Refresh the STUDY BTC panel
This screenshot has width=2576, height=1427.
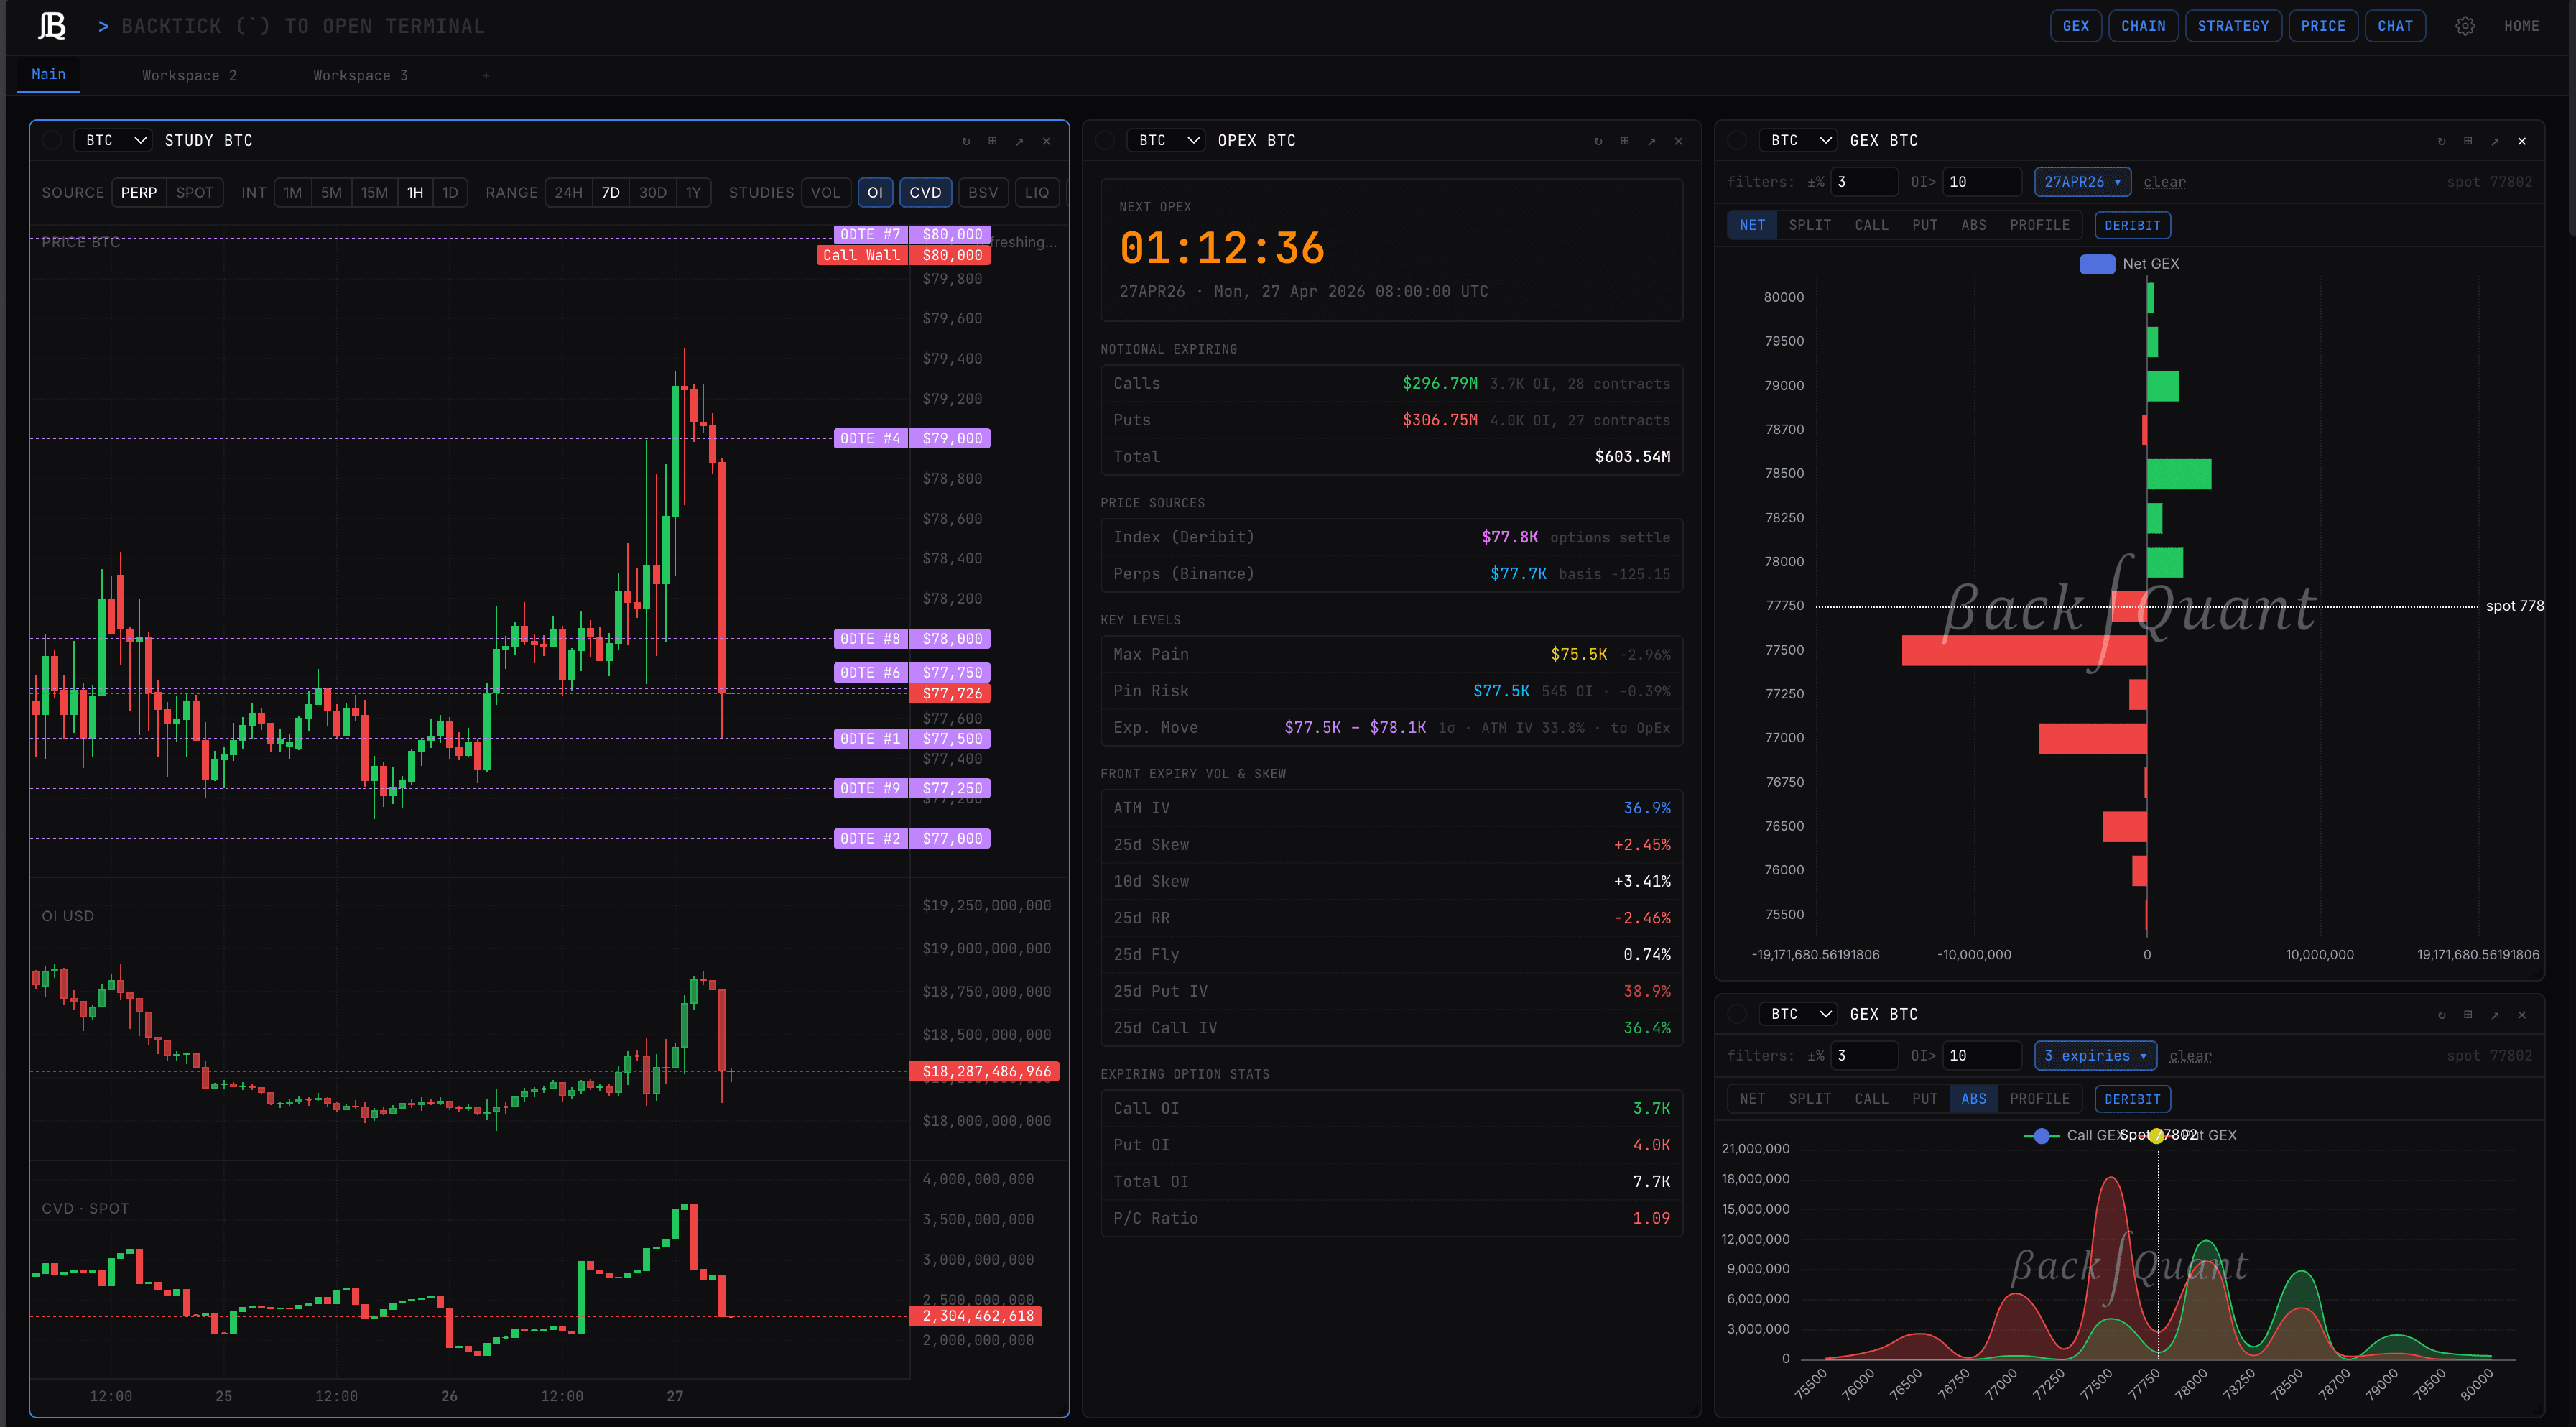(966, 141)
